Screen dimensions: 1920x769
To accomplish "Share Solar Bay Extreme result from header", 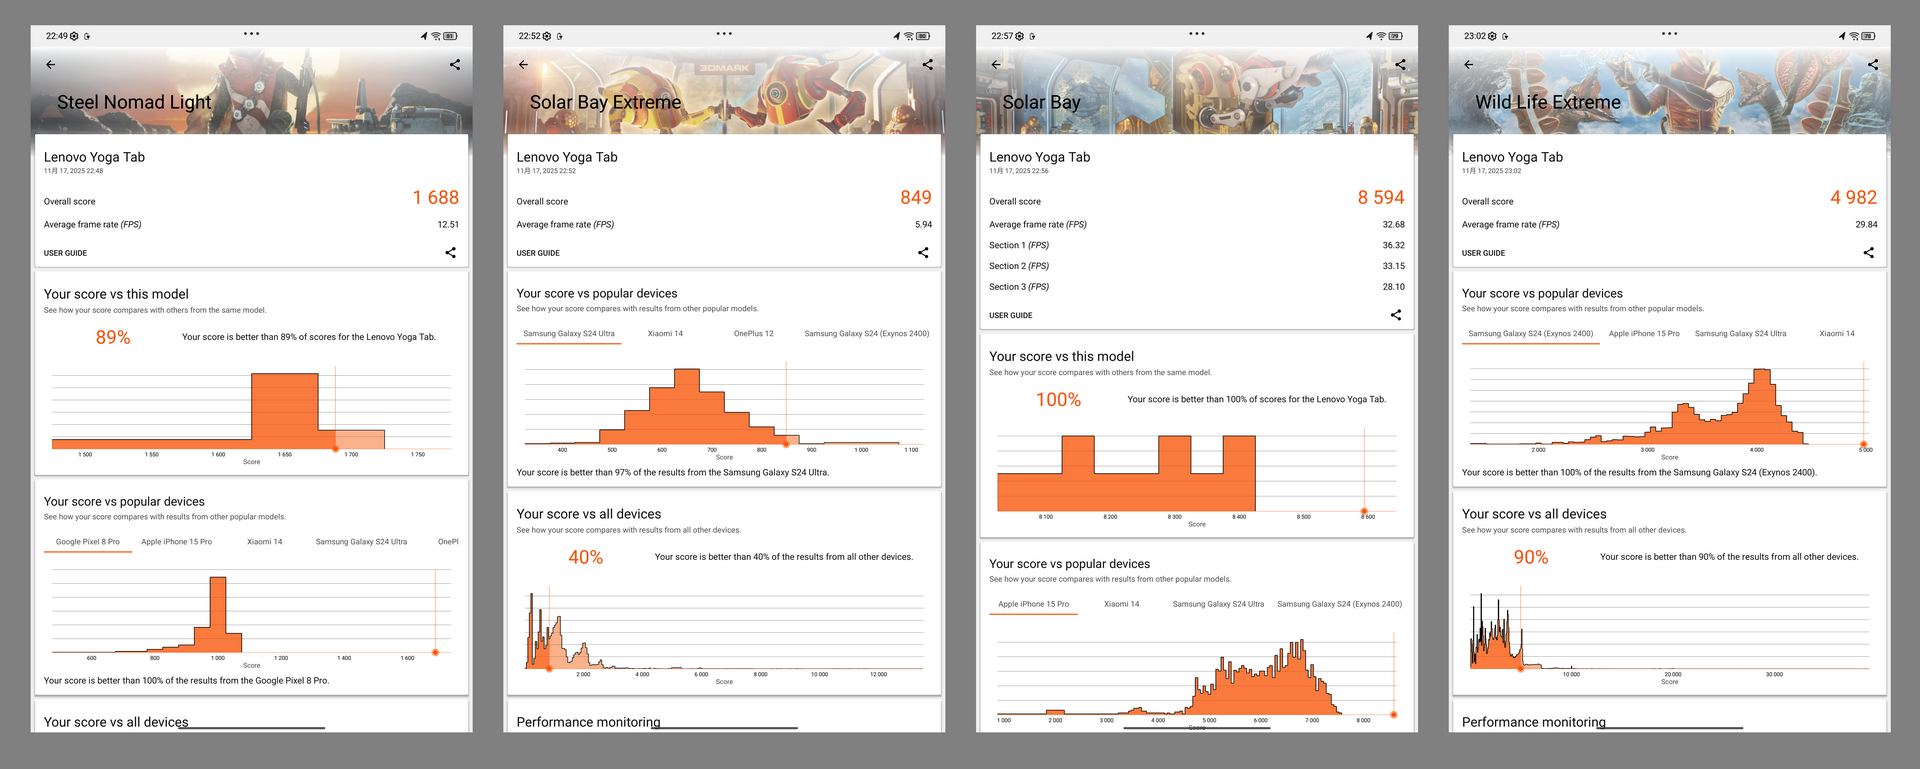I will click(927, 65).
